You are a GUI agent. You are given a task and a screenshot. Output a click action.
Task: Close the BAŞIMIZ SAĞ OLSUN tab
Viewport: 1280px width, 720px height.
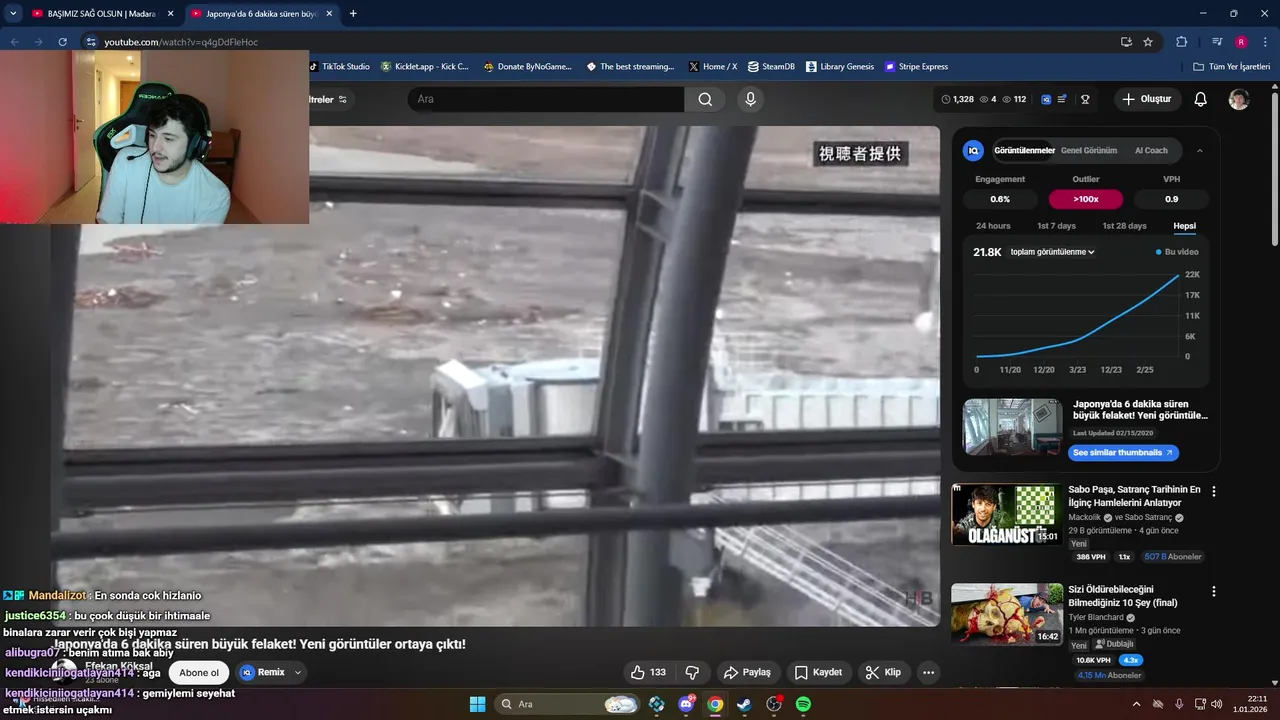170,14
